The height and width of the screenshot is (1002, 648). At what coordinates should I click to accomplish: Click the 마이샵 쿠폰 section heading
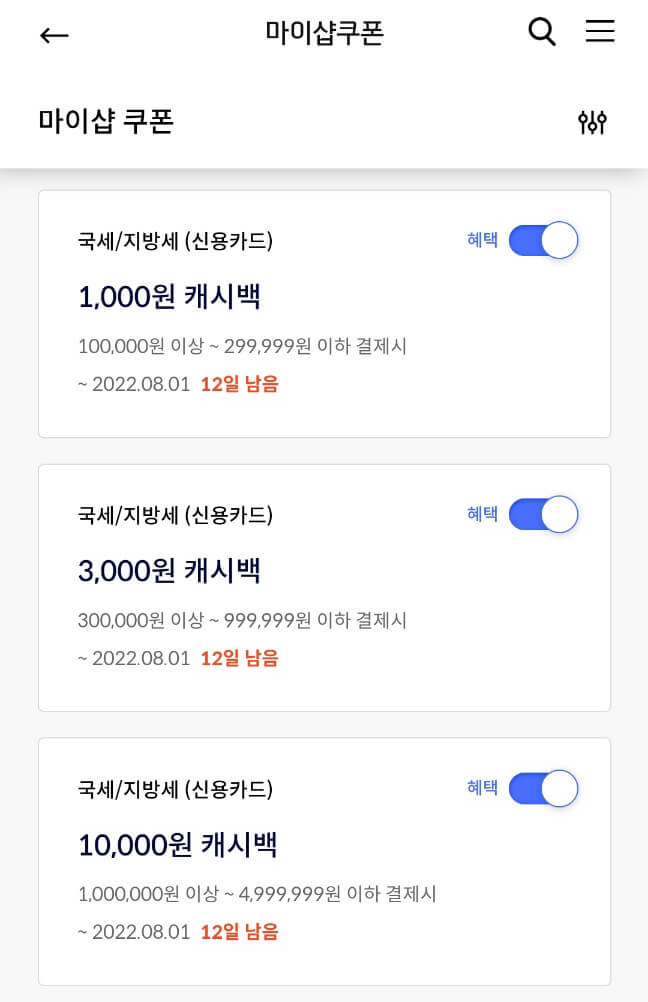(105, 122)
